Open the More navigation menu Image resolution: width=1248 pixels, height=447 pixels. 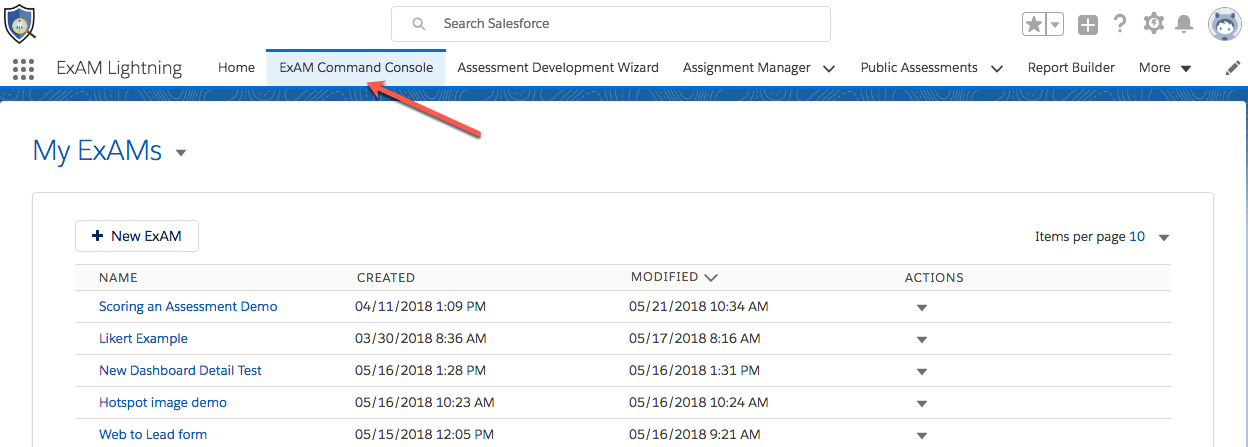coord(1165,68)
